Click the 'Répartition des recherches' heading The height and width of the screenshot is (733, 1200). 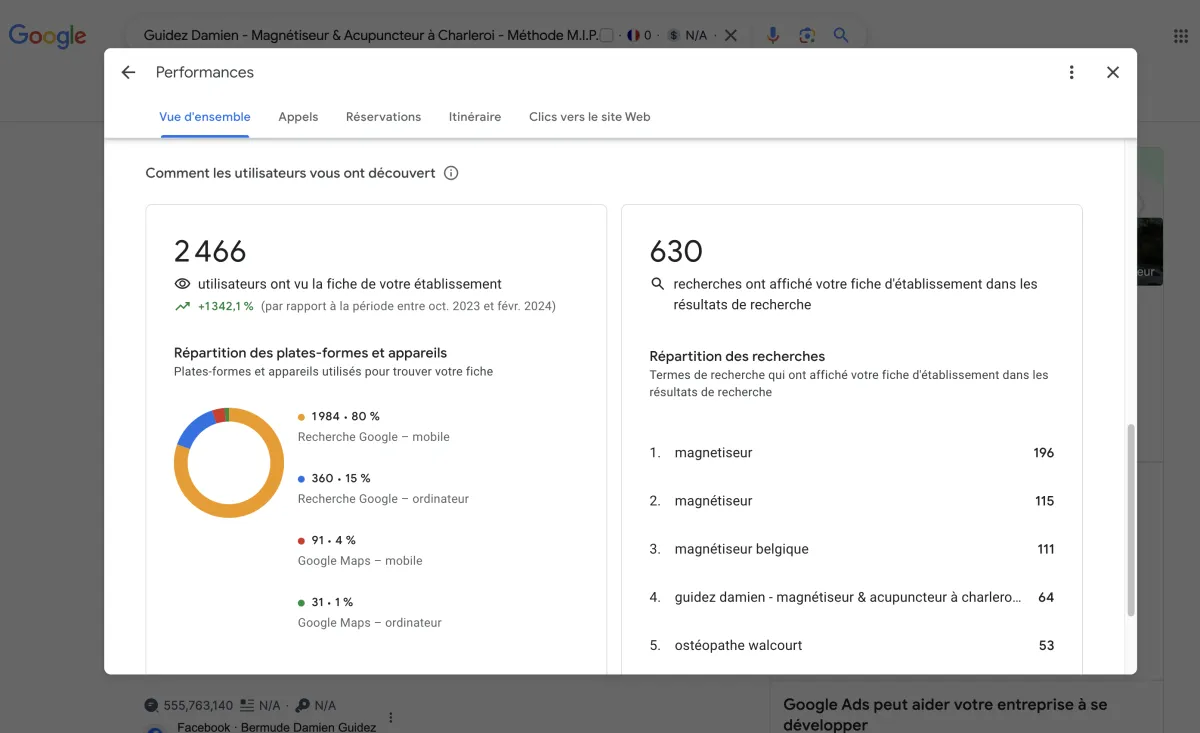click(737, 356)
